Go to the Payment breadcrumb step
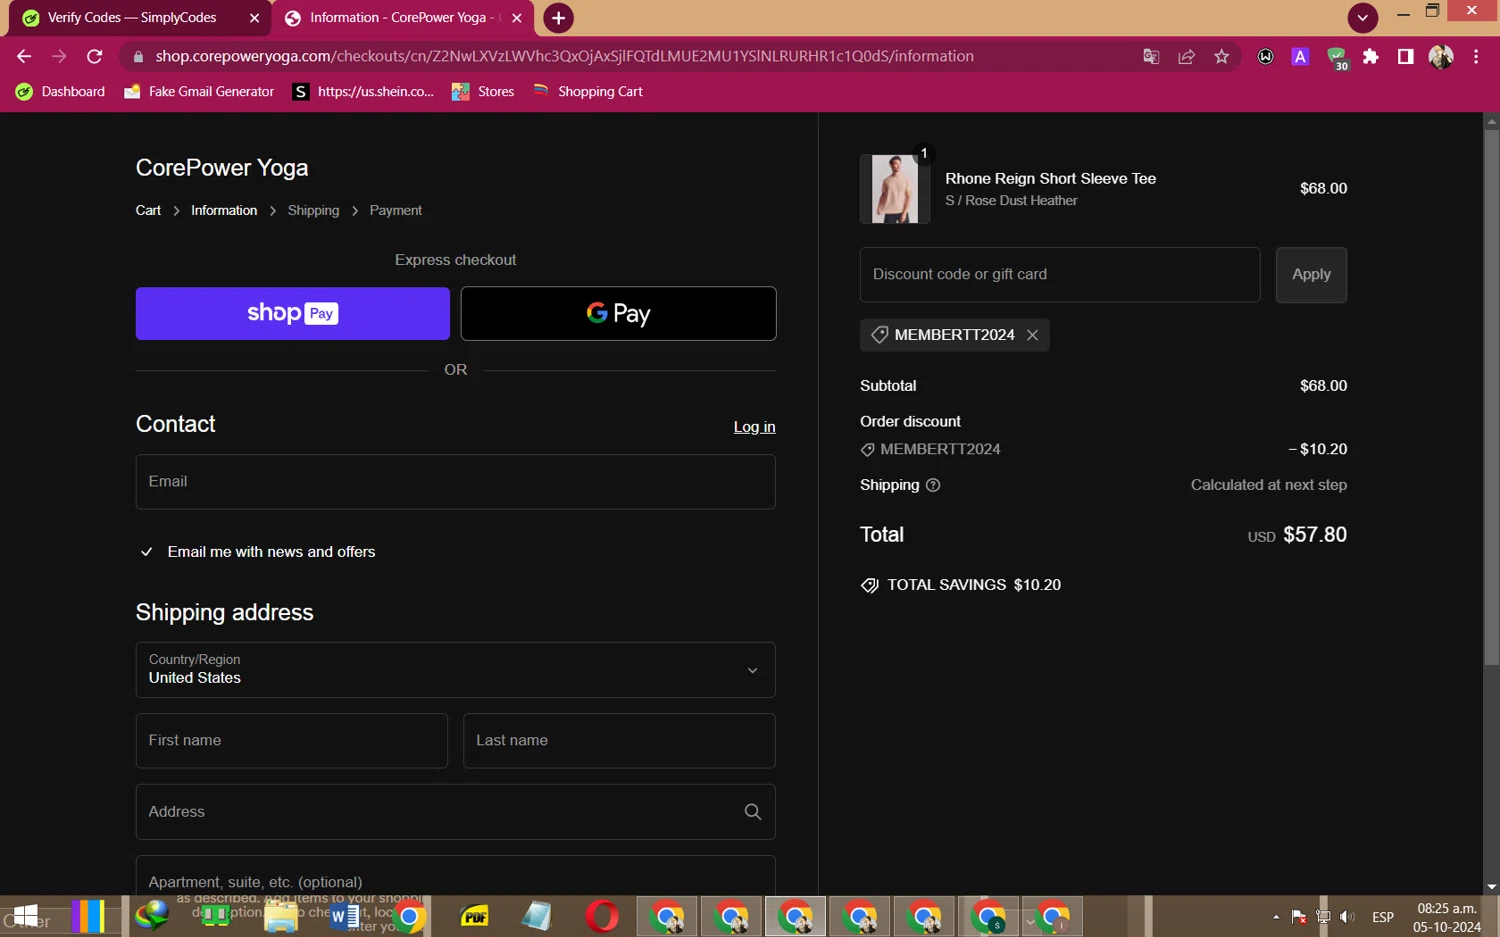This screenshot has height=937, width=1500. click(396, 211)
